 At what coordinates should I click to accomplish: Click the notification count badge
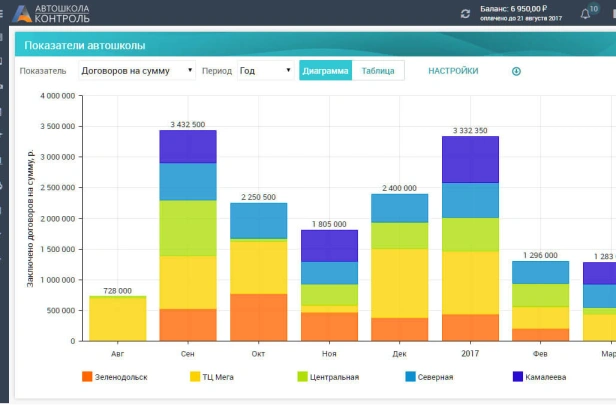point(594,8)
